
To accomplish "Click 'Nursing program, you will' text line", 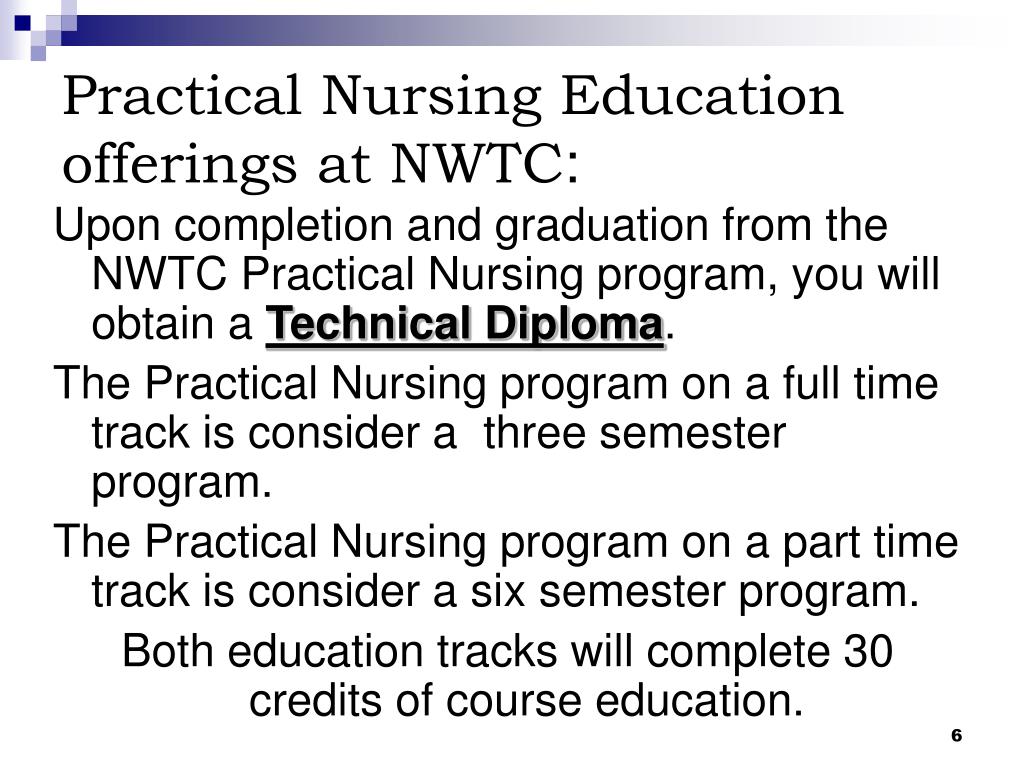I will tap(684, 274).
